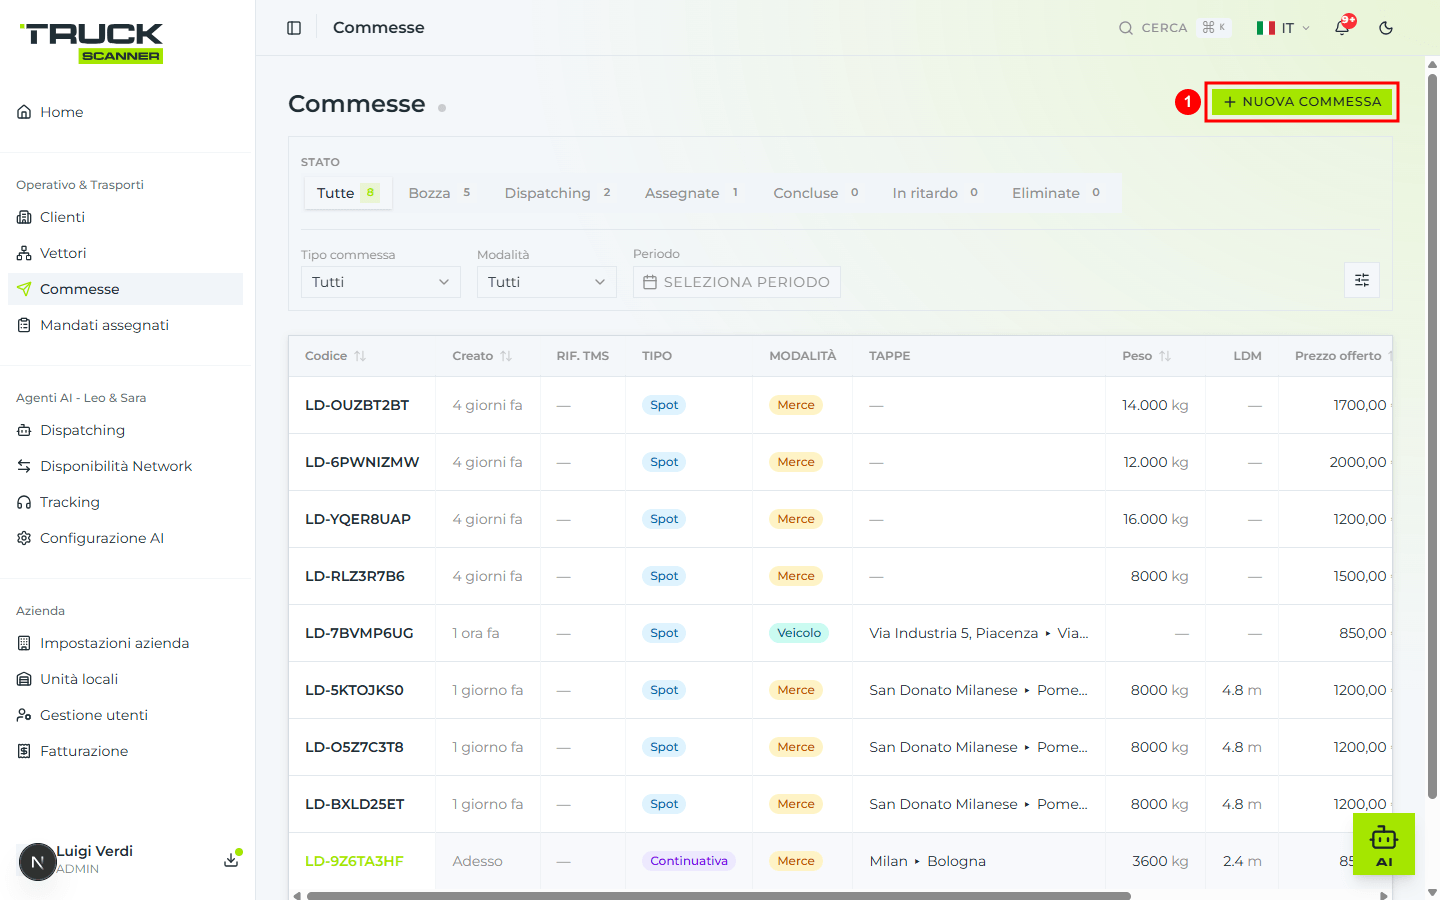The height and width of the screenshot is (900, 1440).
Task: Open advanced filters sliders icon
Action: pos(1362,280)
